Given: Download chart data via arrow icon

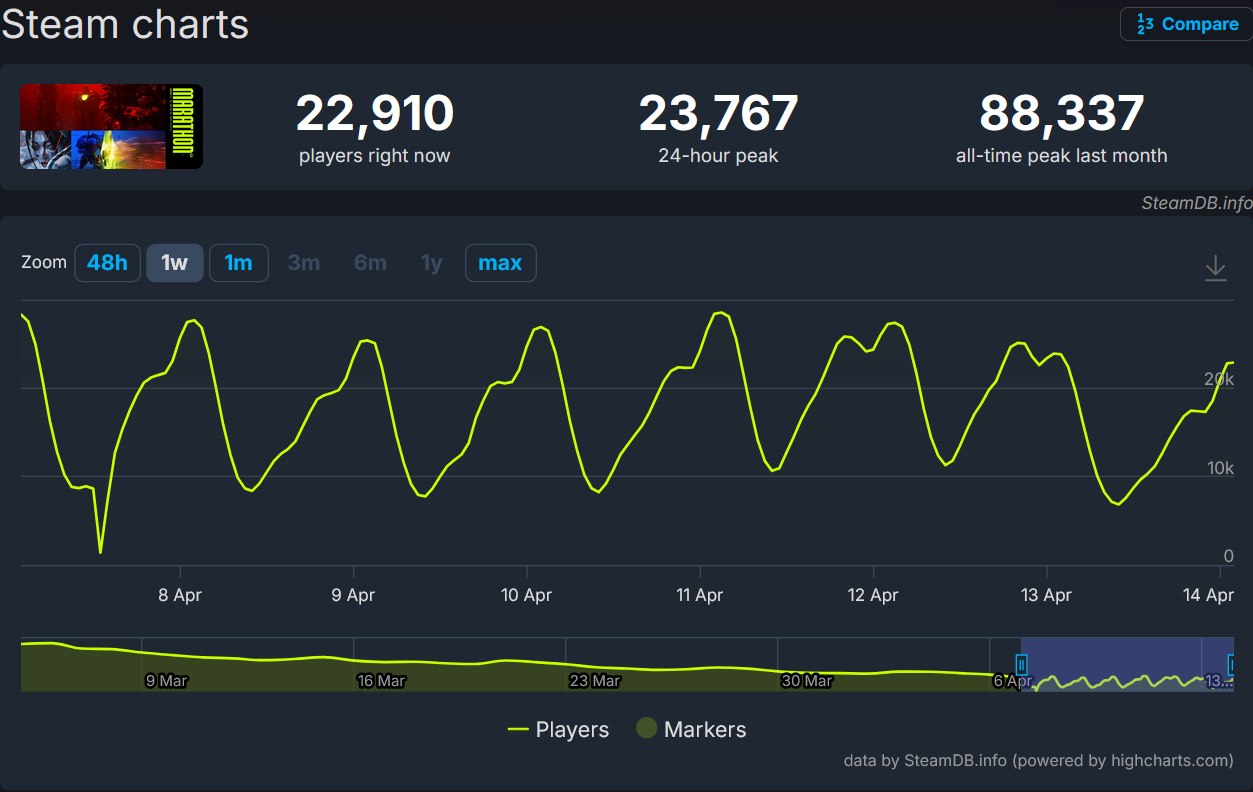Looking at the screenshot, I should pyautogui.click(x=1215, y=268).
